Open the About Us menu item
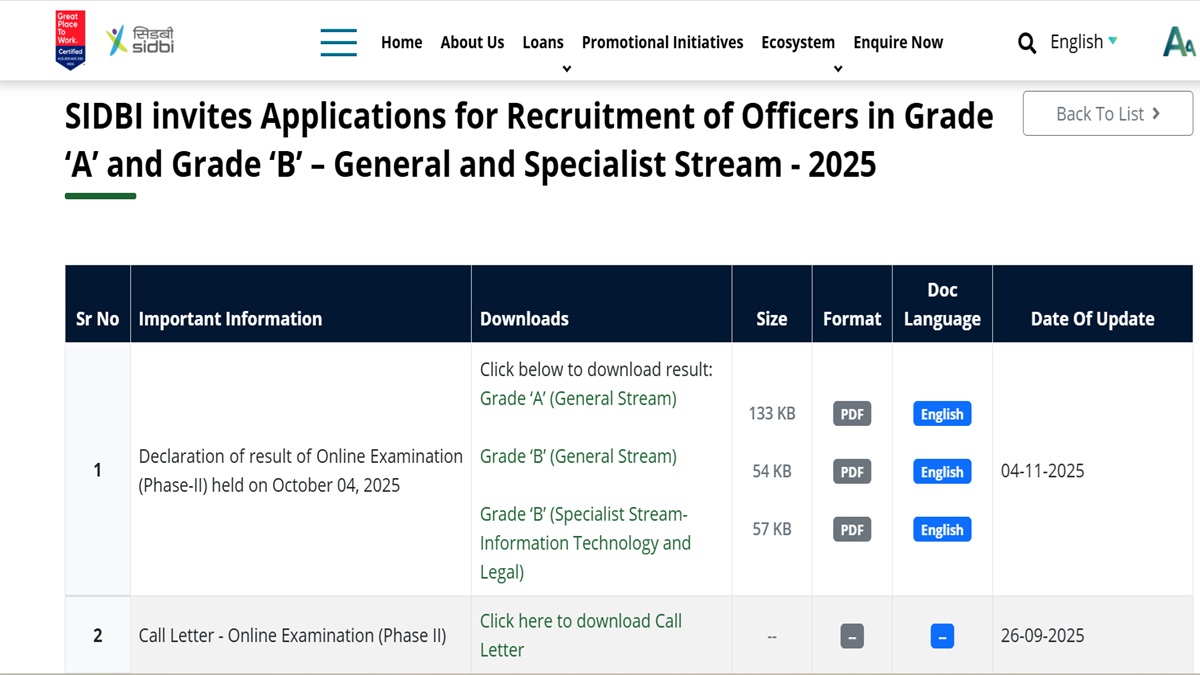Viewport: 1200px width, 675px height. point(472,42)
